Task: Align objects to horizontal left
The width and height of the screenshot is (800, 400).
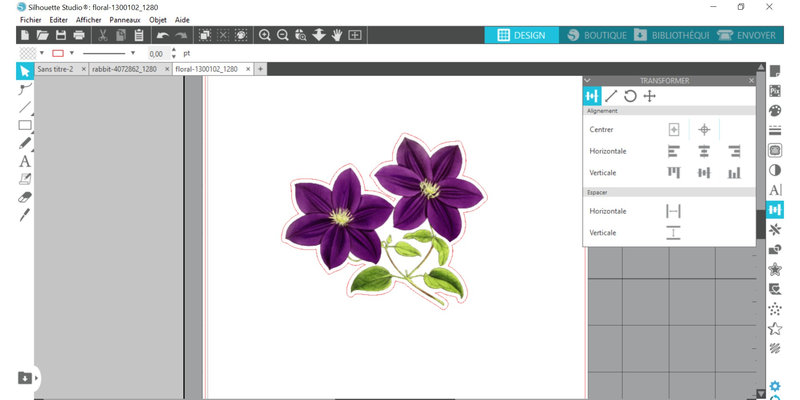Action: pos(674,151)
